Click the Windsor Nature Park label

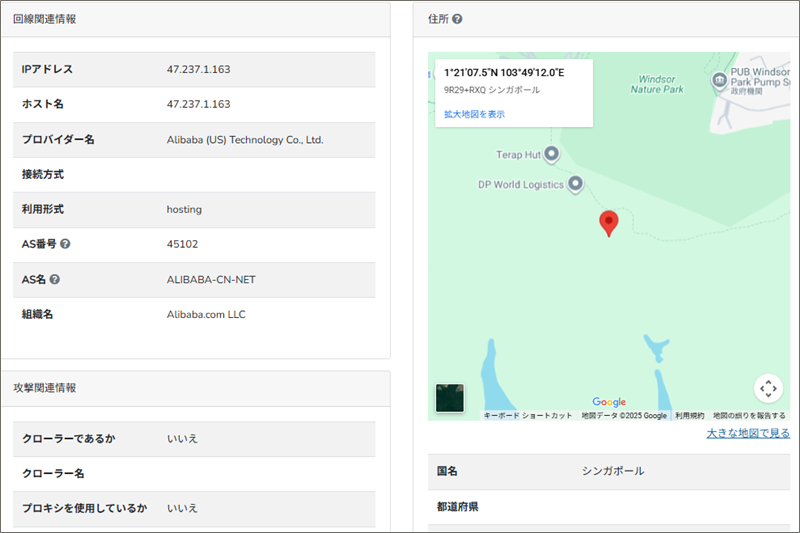pyautogui.click(x=657, y=83)
